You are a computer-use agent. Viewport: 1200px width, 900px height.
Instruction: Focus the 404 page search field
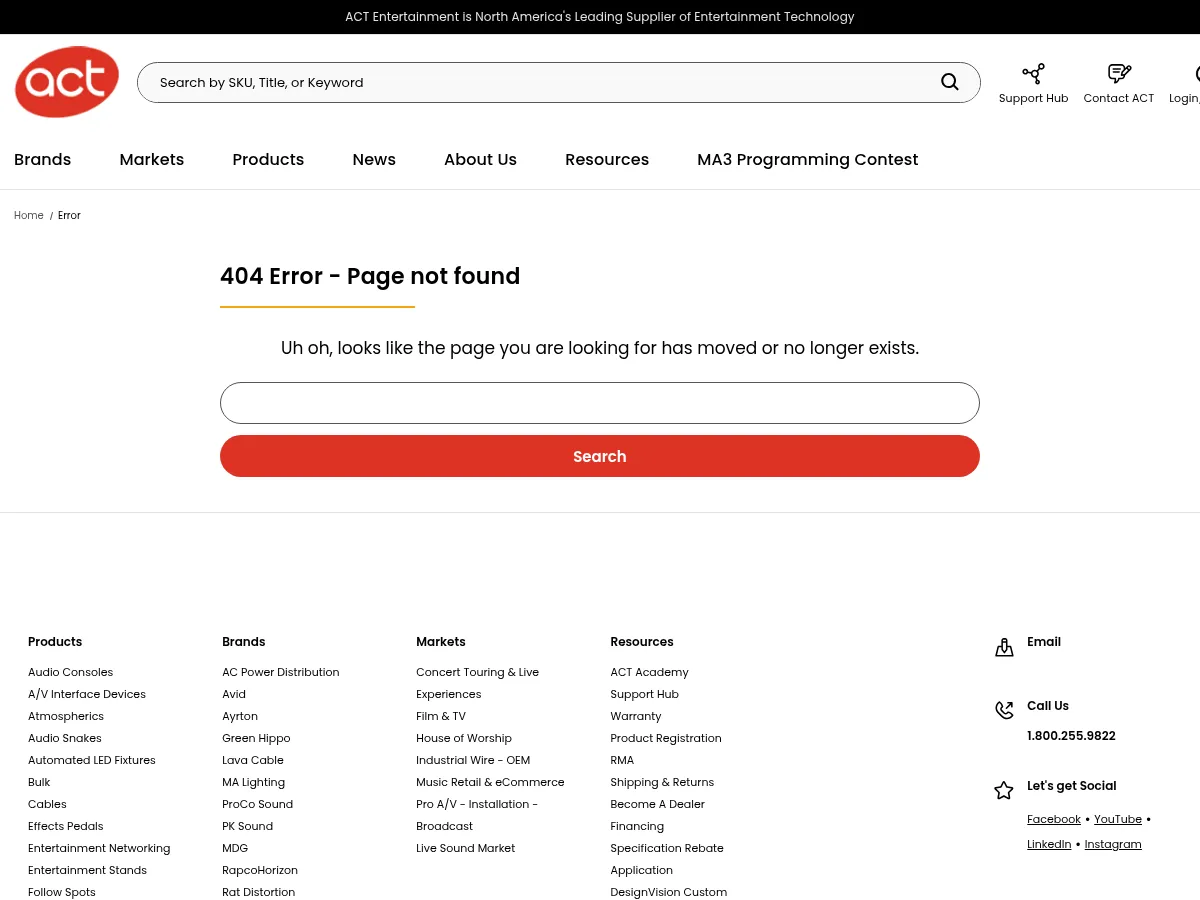[x=599, y=403]
